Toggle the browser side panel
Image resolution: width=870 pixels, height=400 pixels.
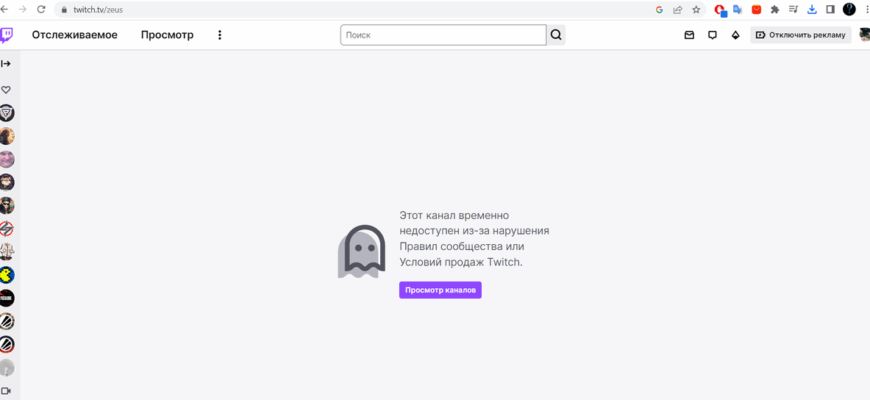tap(829, 9)
